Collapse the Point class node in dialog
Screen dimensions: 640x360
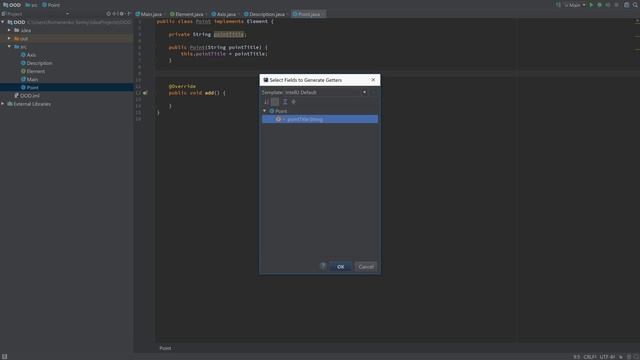click(x=264, y=111)
